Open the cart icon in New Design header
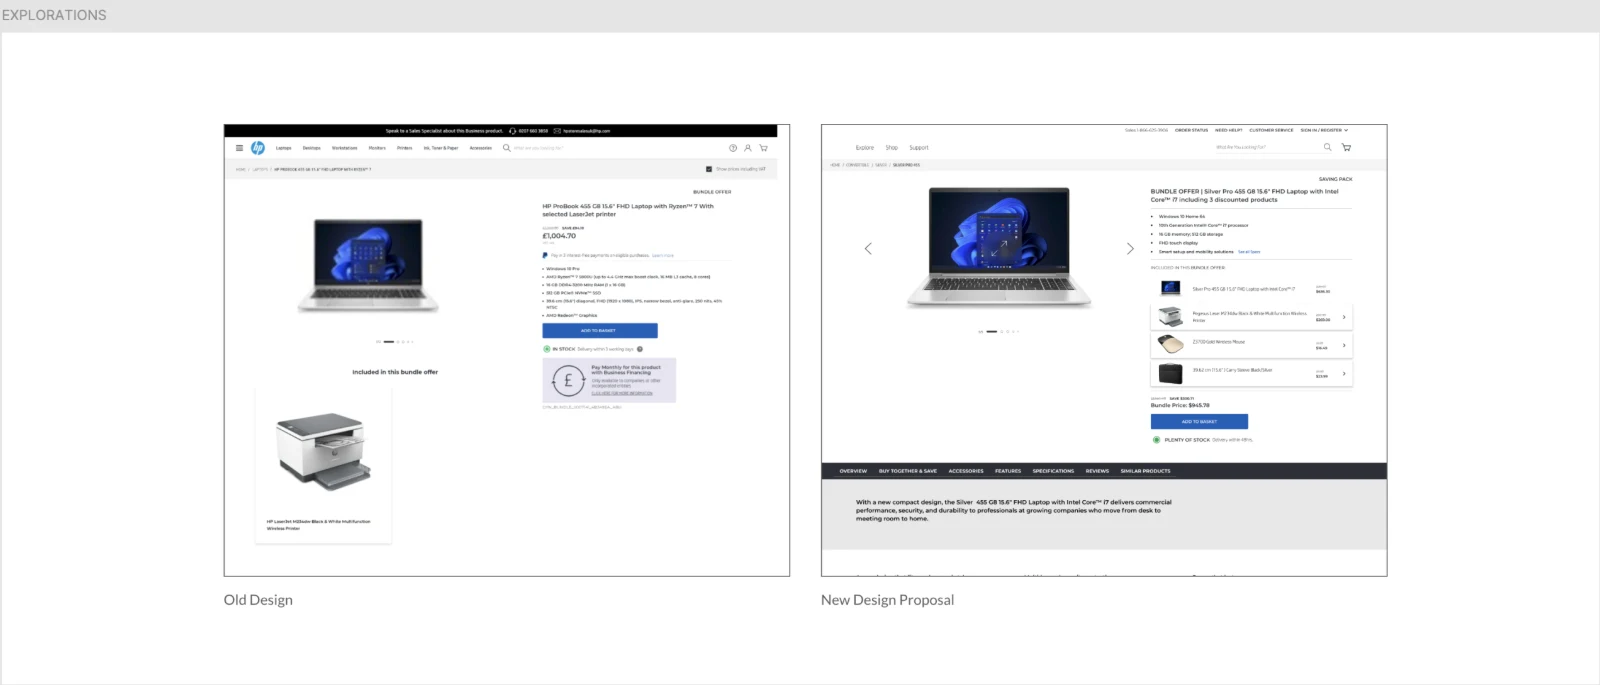Viewport: 1600px width, 685px height. [1346, 147]
